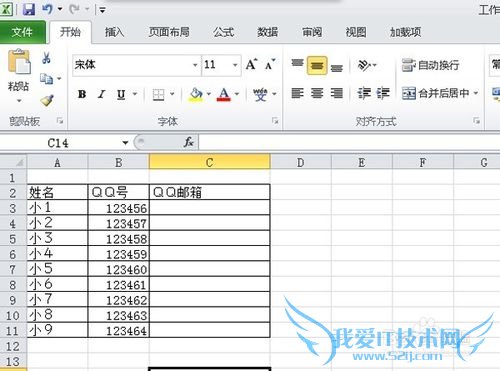Click the Format Painter brush icon

pyautogui.click(x=47, y=100)
